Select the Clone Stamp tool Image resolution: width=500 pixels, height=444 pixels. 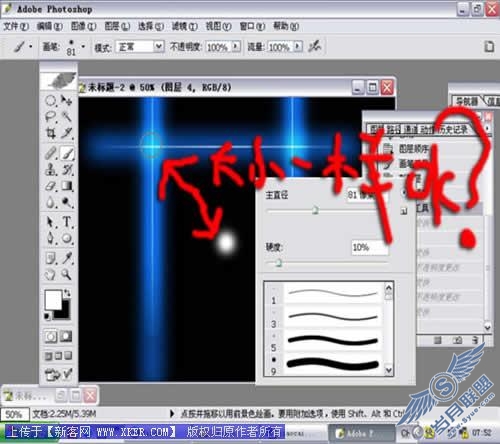(50, 170)
